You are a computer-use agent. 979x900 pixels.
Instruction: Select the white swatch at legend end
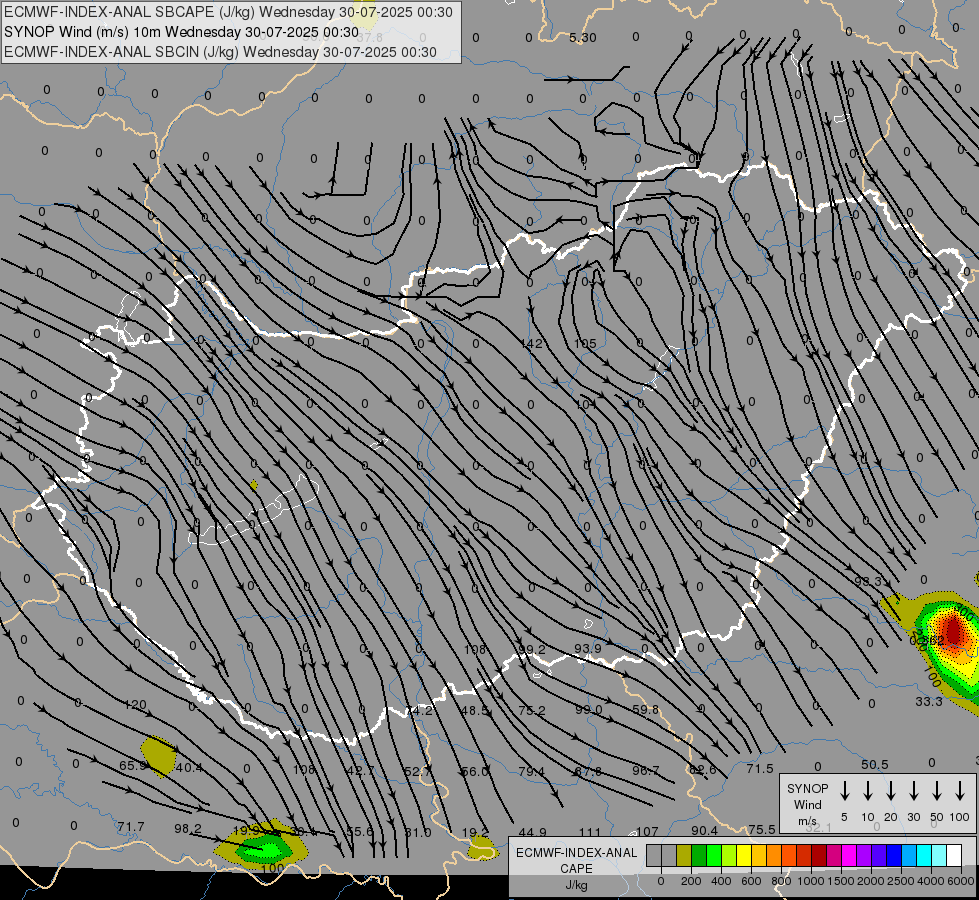[x=954, y=855]
